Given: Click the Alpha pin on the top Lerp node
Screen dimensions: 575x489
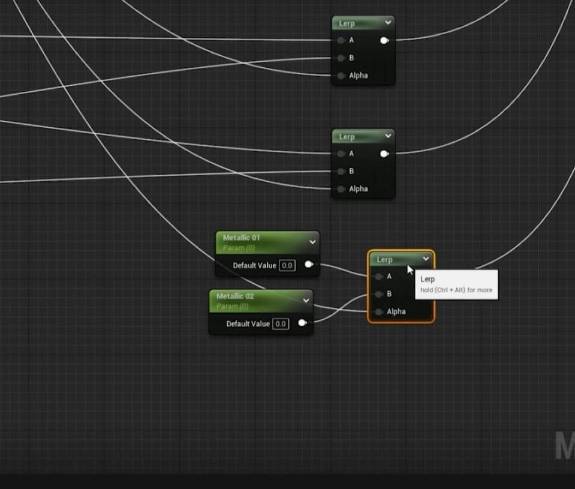Looking at the screenshot, I should pos(341,76).
